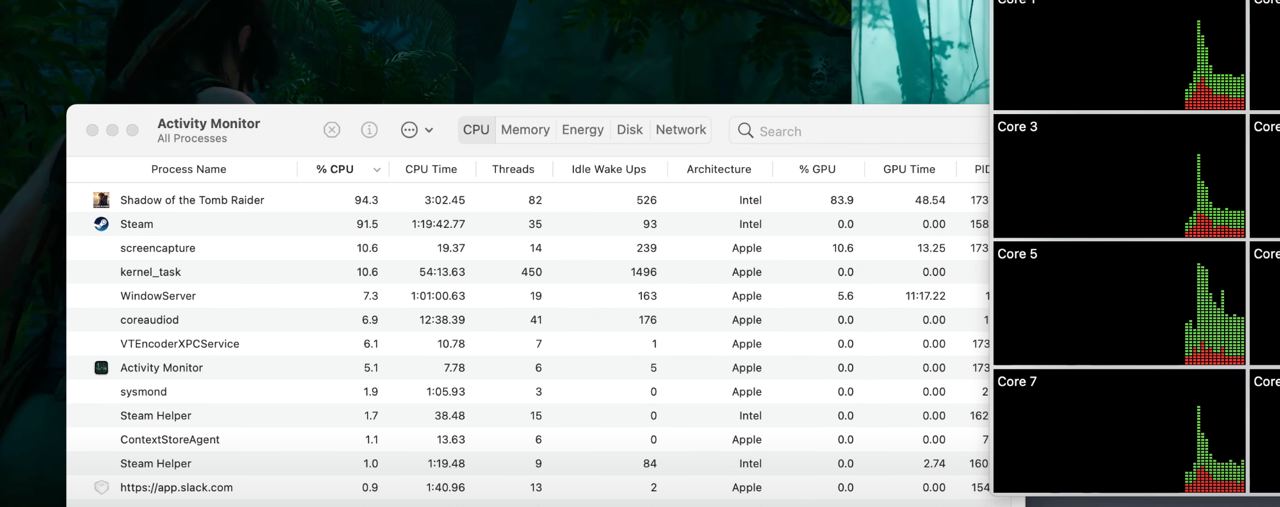Select the https://app.slack.com process name
Image resolution: width=1280 pixels, height=507 pixels.
[176, 488]
